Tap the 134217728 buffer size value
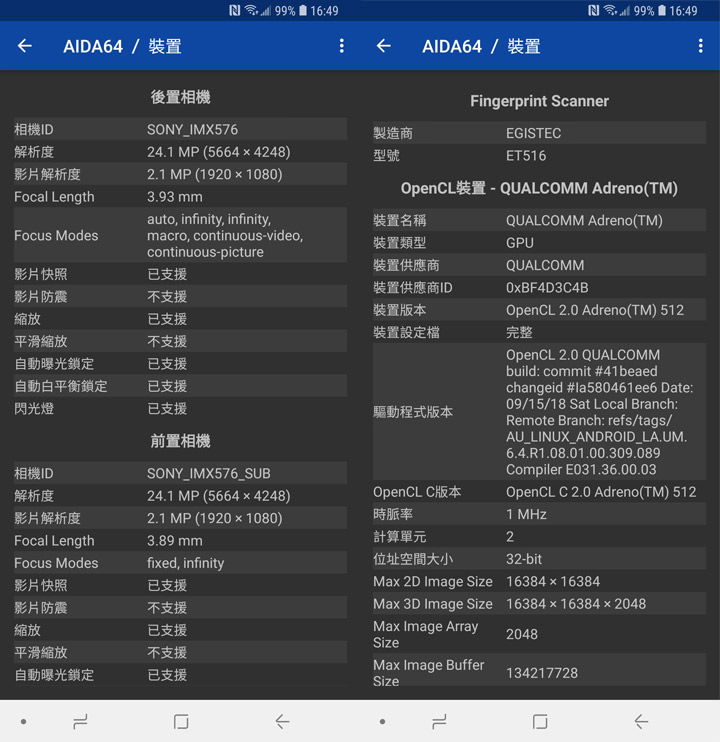720x742 pixels. (542, 673)
